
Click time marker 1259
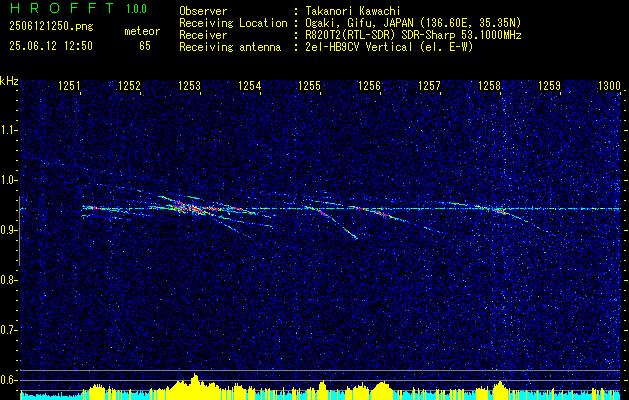tap(550, 85)
